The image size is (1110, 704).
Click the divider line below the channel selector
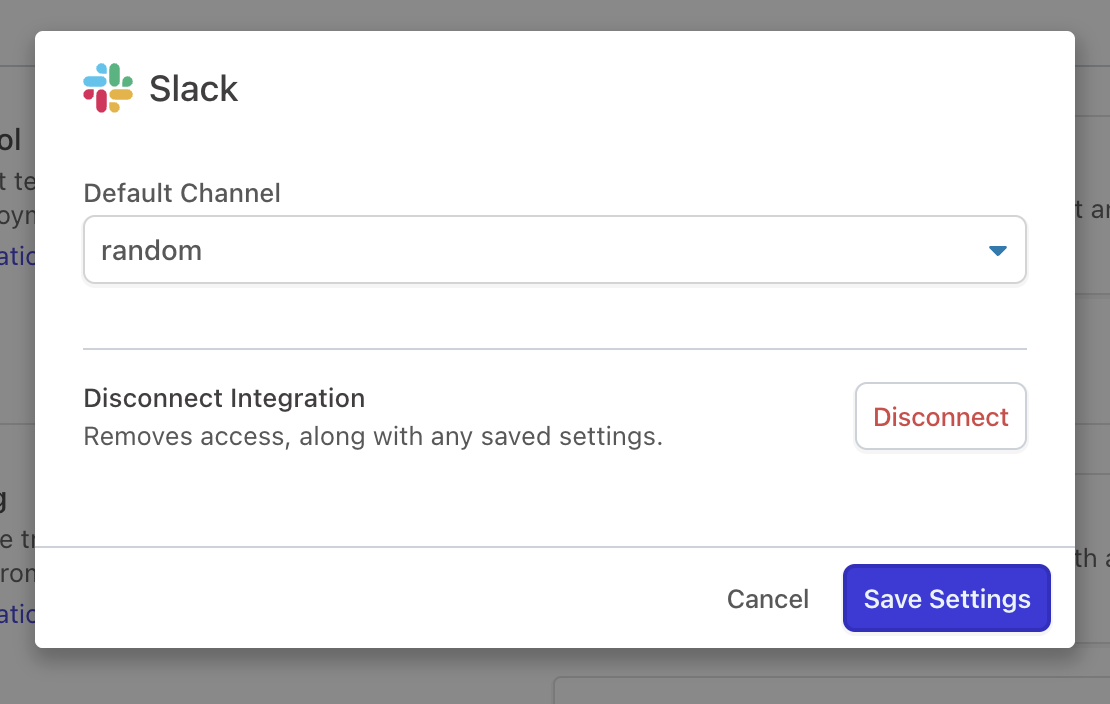pyautogui.click(x=554, y=348)
